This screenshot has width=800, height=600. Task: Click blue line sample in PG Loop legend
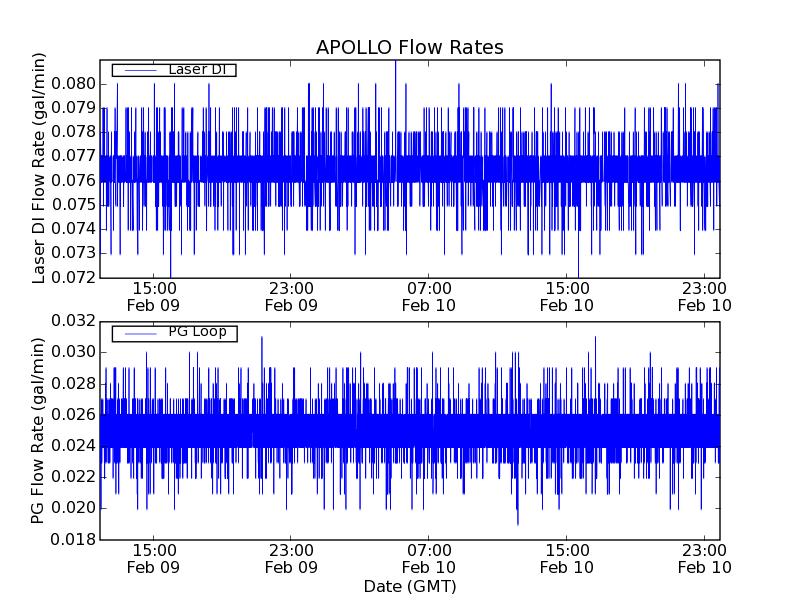click(x=139, y=333)
